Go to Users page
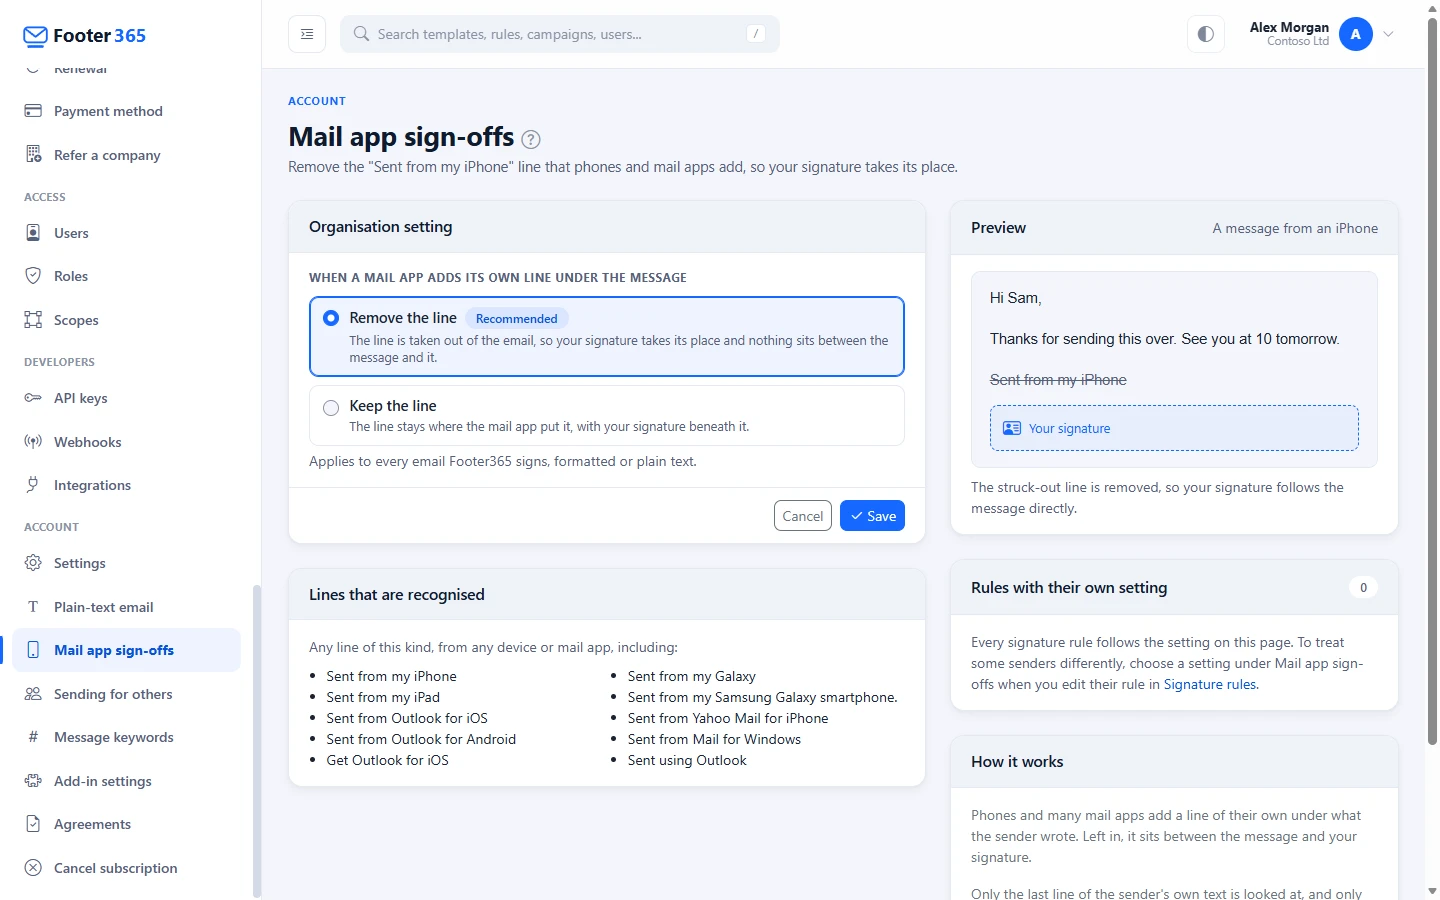The image size is (1440, 900). point(126,233)
